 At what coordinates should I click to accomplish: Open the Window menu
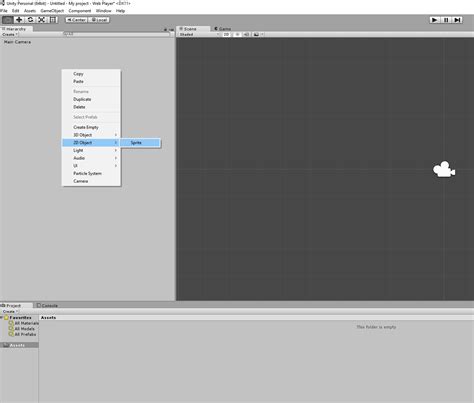[104, 11]
